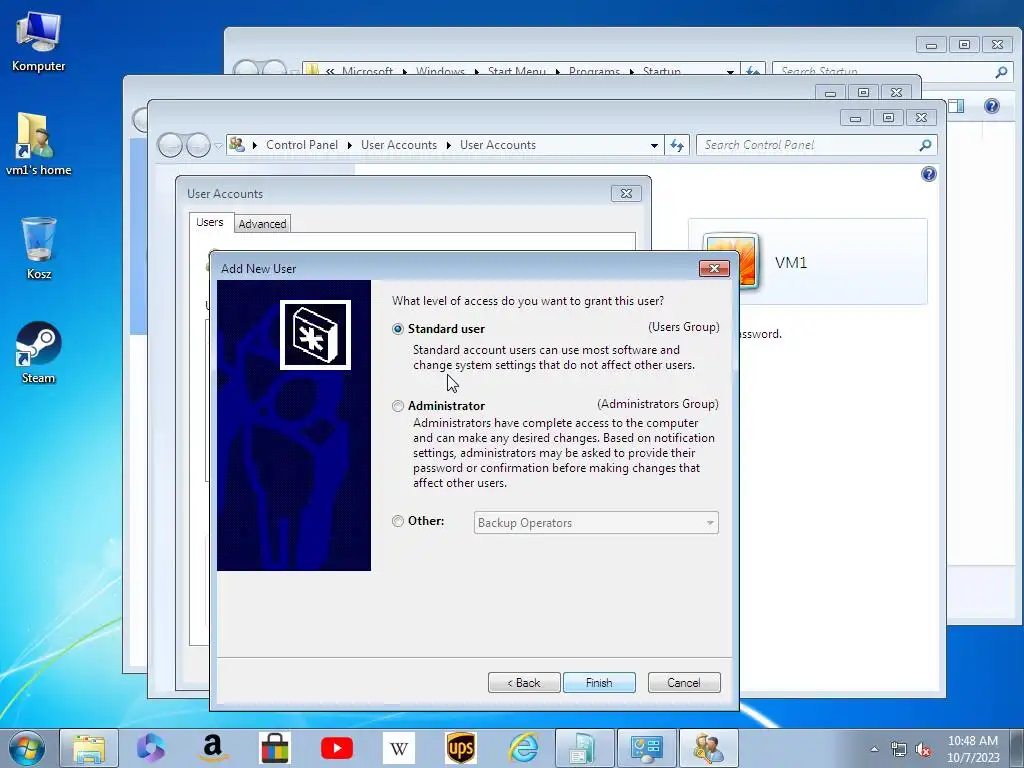Show hidden system tray icons

pos(874,749)
